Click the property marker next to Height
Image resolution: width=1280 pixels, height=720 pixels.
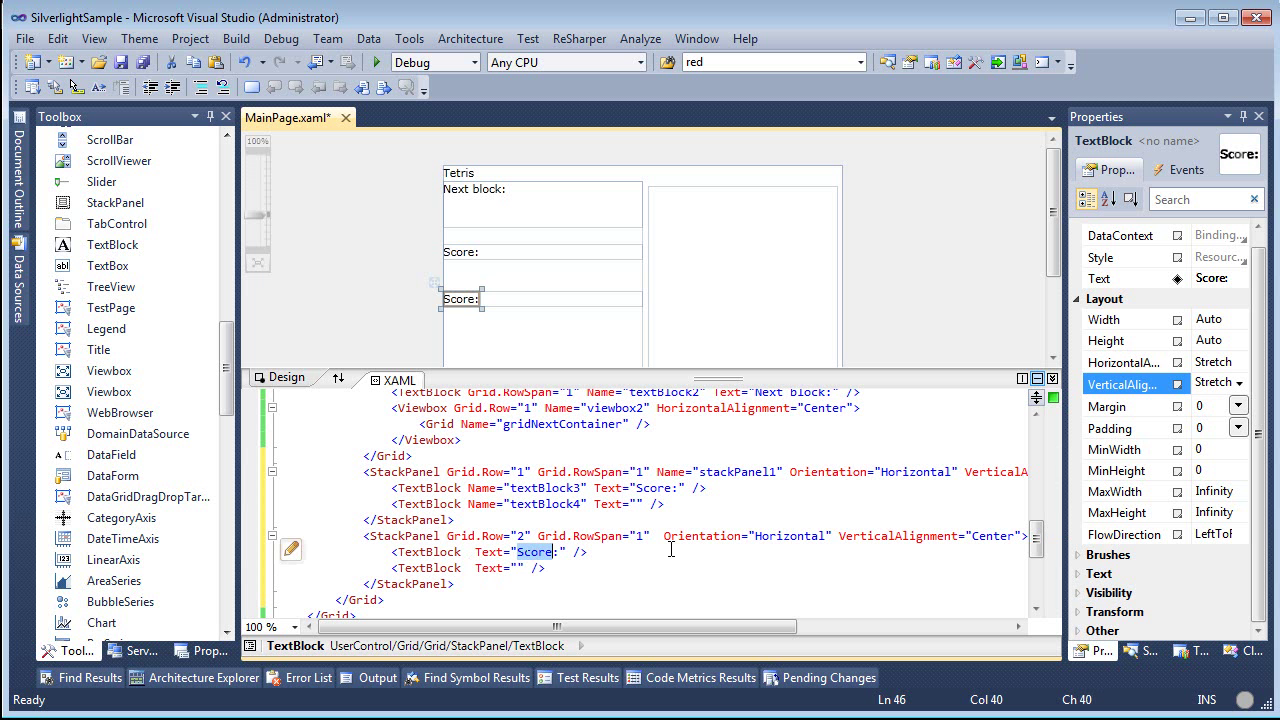click(1177, 341)
